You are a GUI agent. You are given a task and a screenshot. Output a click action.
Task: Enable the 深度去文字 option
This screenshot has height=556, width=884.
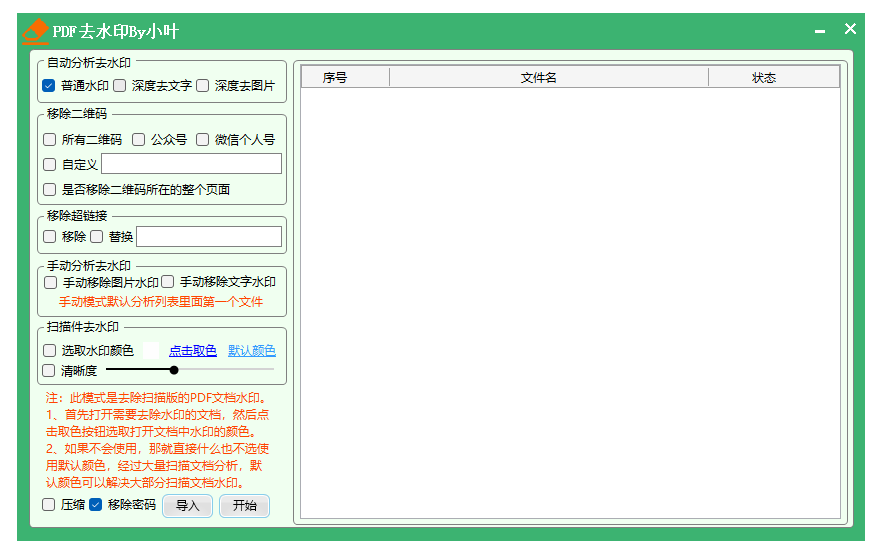click(120, 86)
